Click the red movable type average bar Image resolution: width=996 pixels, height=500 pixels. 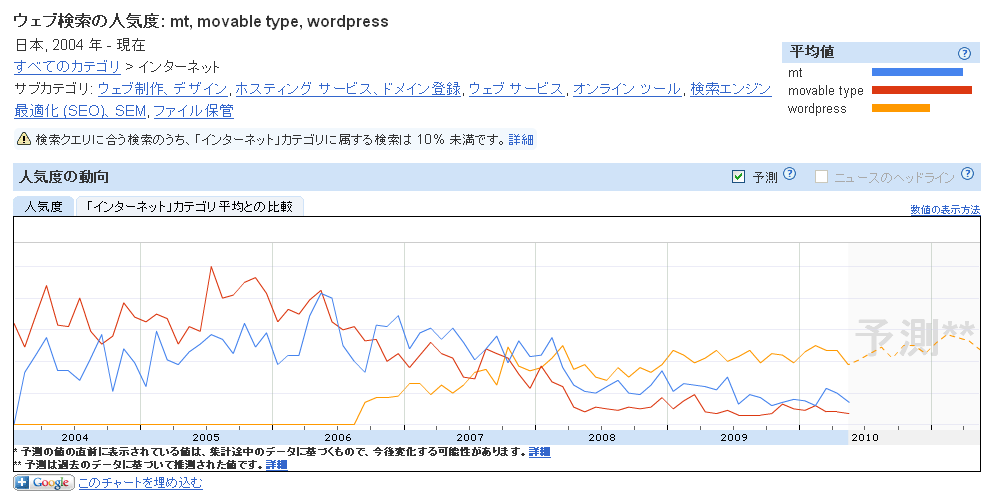coord(922,90)
